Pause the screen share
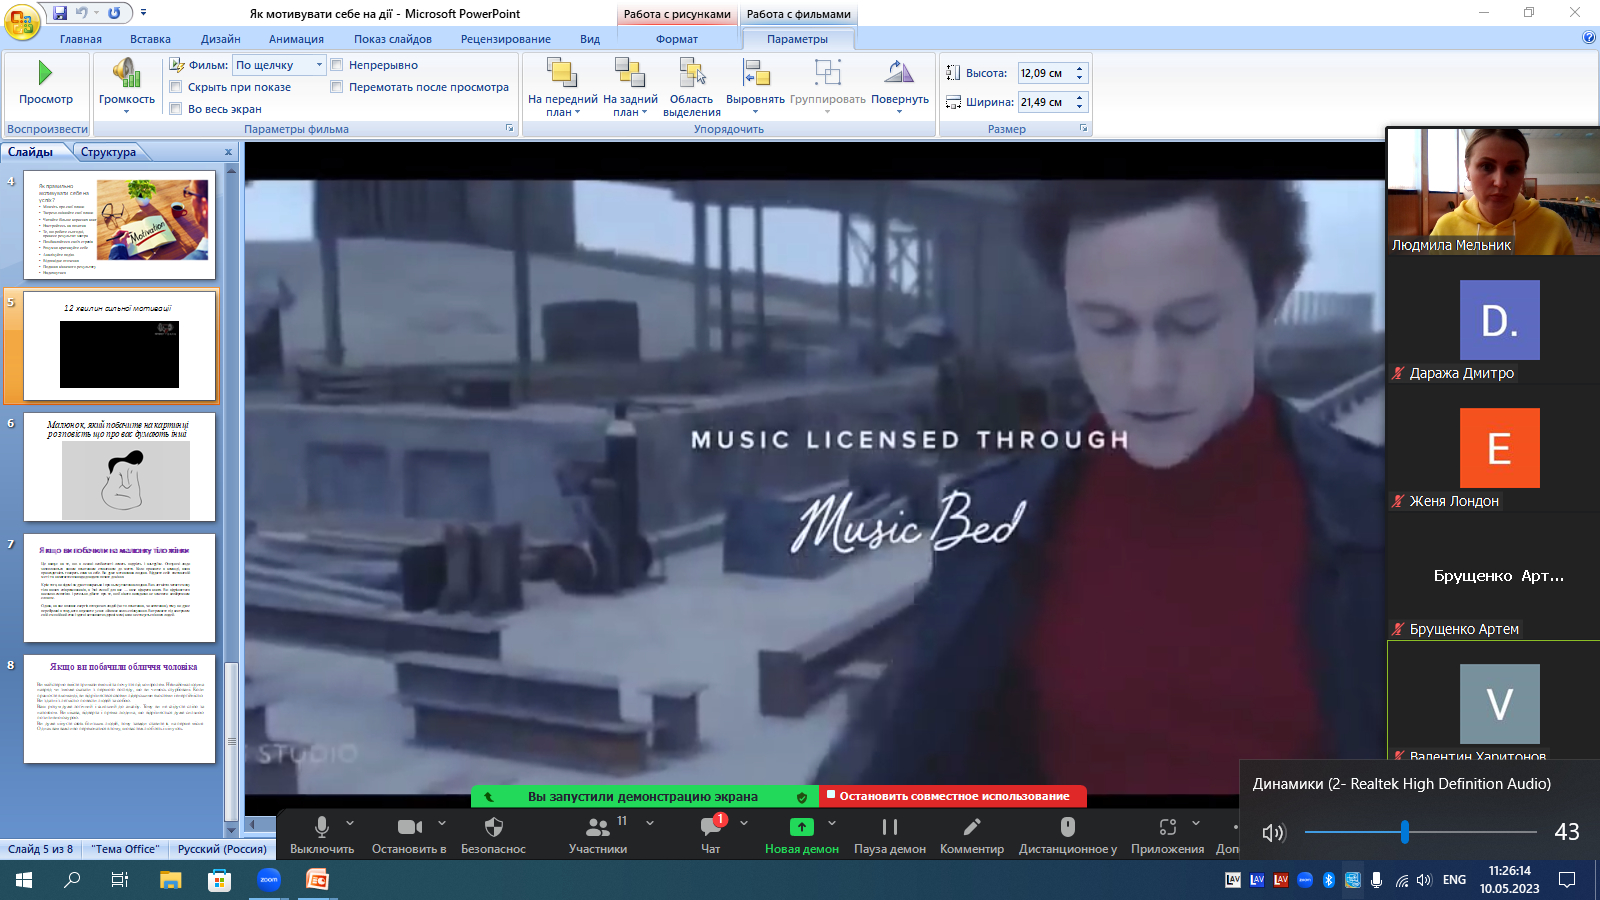This screenshot has height=900, width=1600. click(890, 835)
